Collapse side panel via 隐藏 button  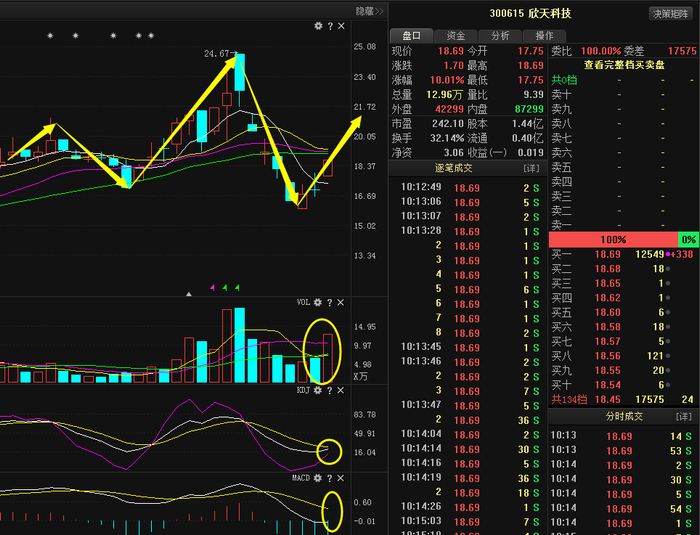(x=369, y=11)
